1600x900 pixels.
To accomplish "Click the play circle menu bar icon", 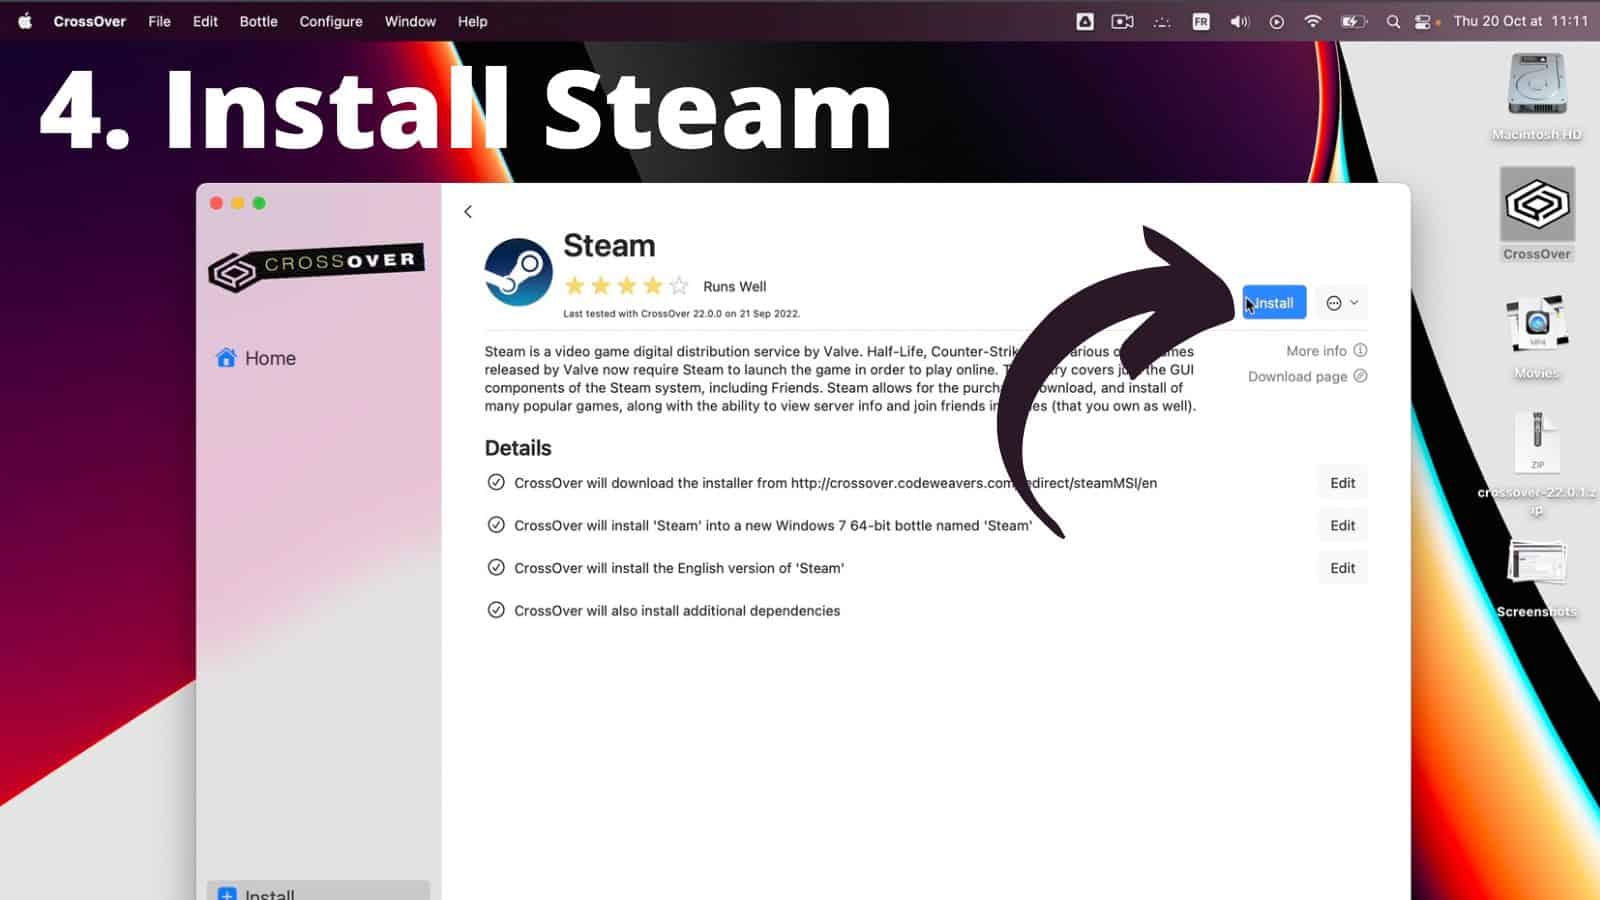I will point(1277,21).
